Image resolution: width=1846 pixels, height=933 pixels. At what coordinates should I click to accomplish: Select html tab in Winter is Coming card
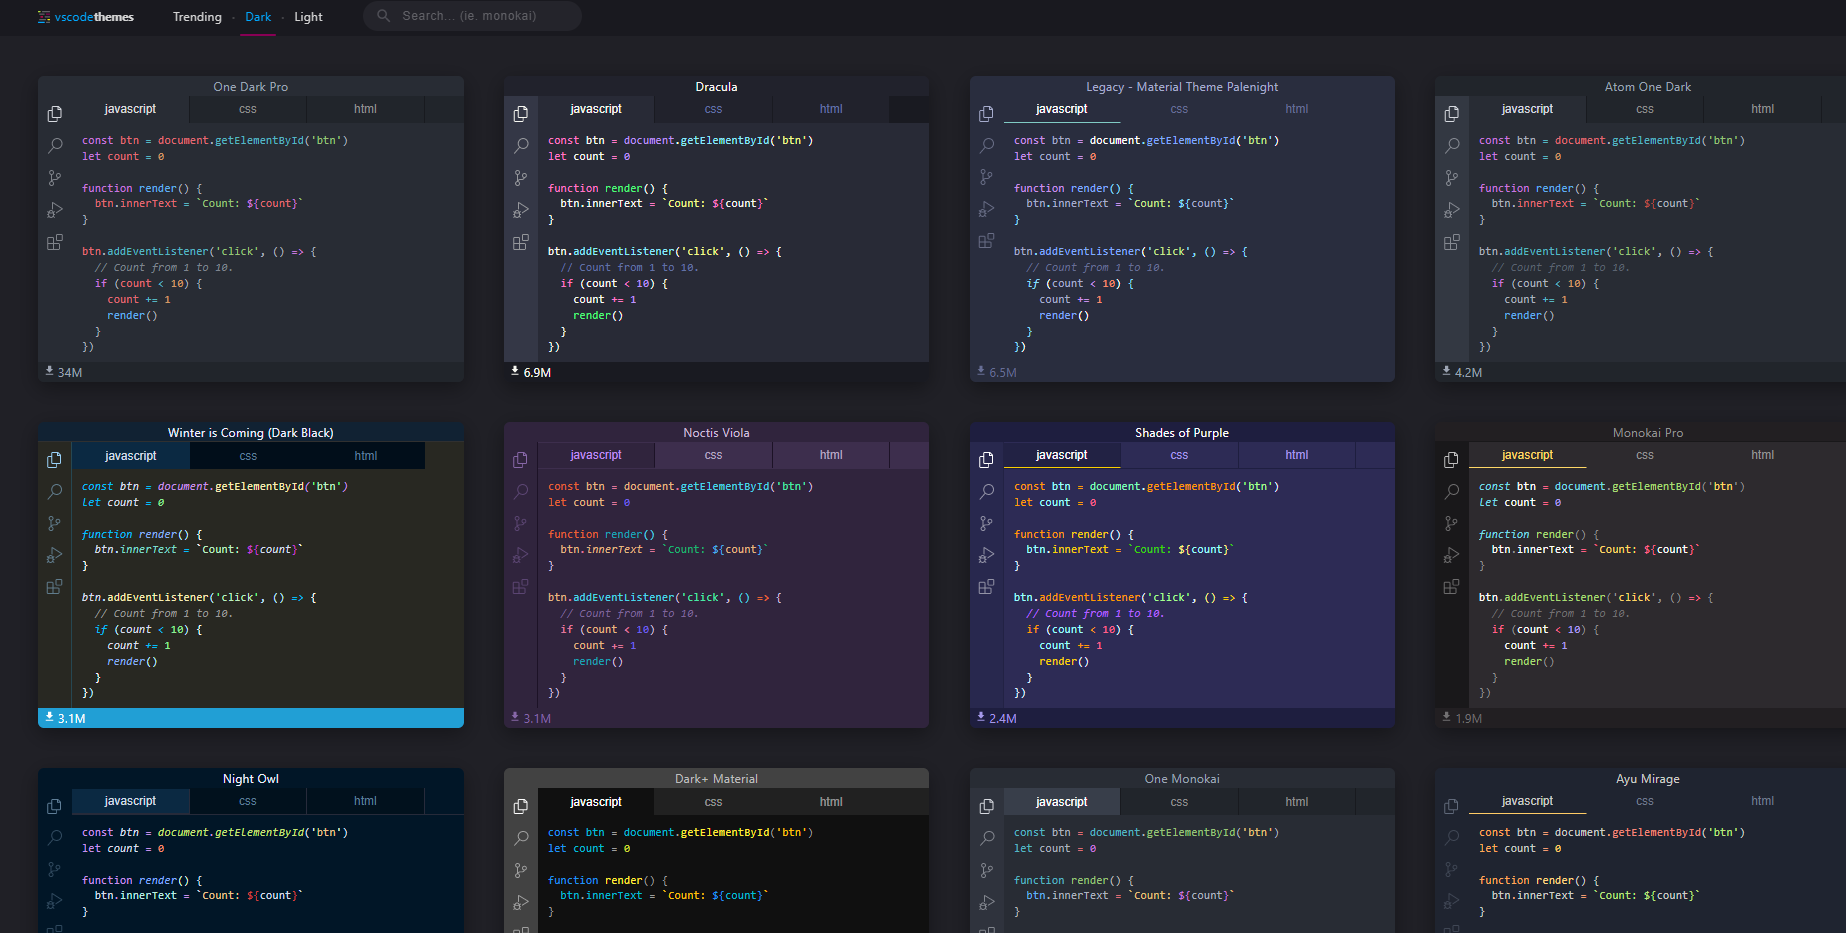366,456
